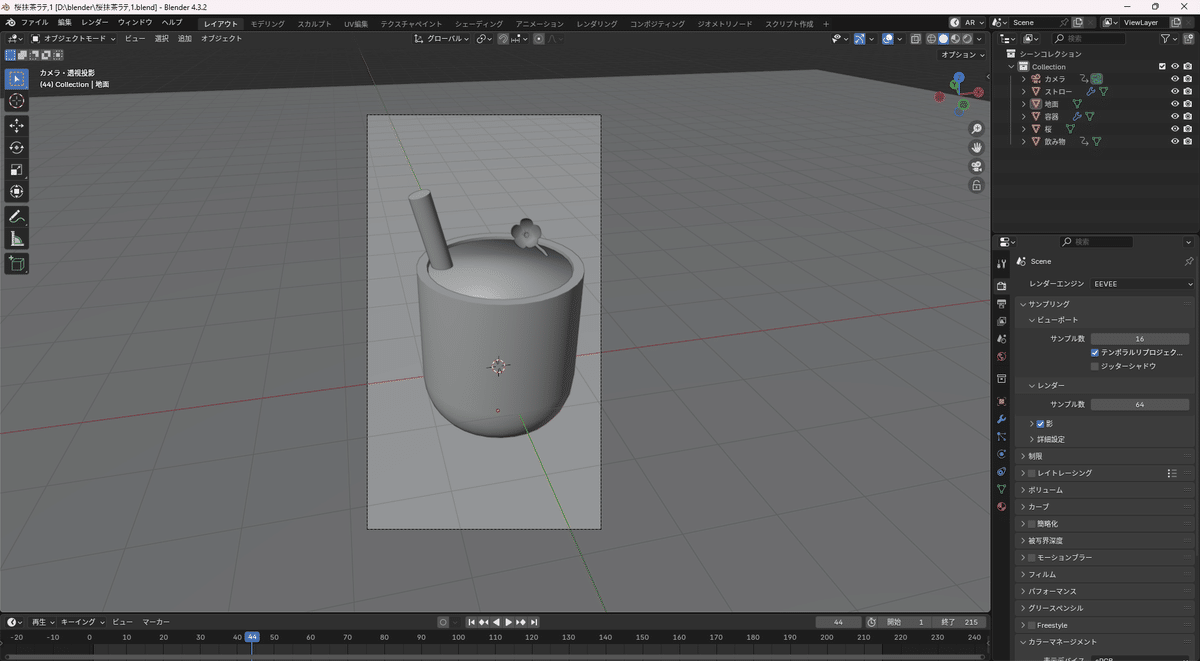Select the Rotate tool
The image size is (1200, 661).
point(17,147)
